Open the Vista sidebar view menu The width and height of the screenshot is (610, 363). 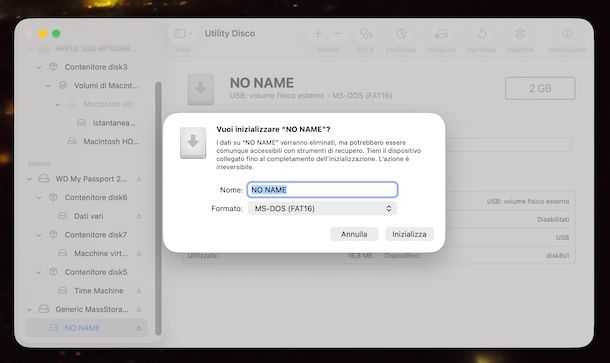[x=182, y=34]
